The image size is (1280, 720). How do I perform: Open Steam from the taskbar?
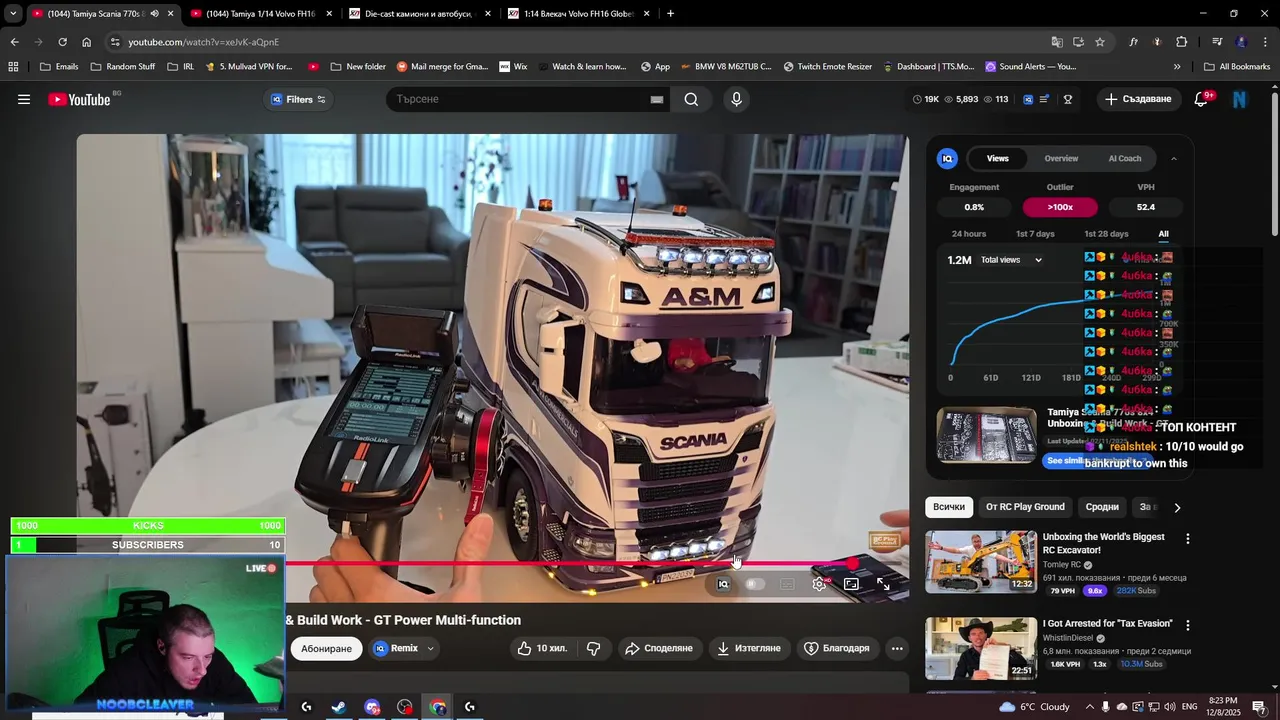coord(339,707)
